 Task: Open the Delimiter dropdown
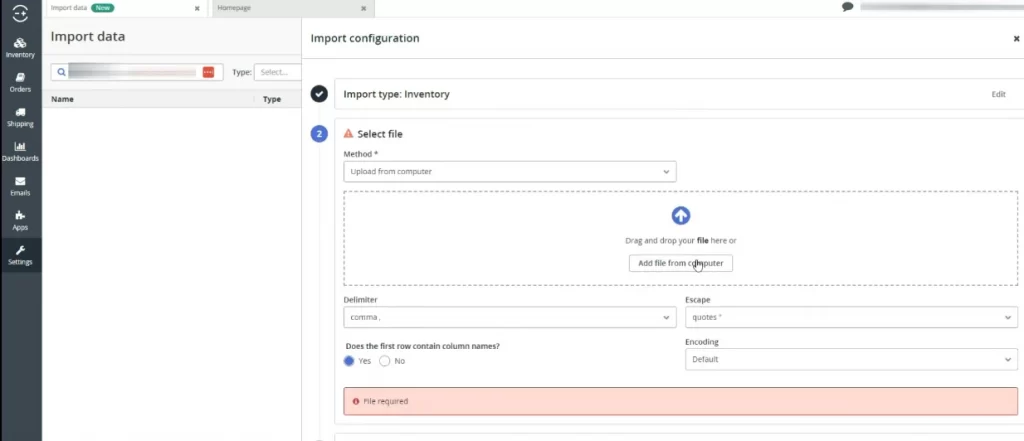[x=510, y=317]
